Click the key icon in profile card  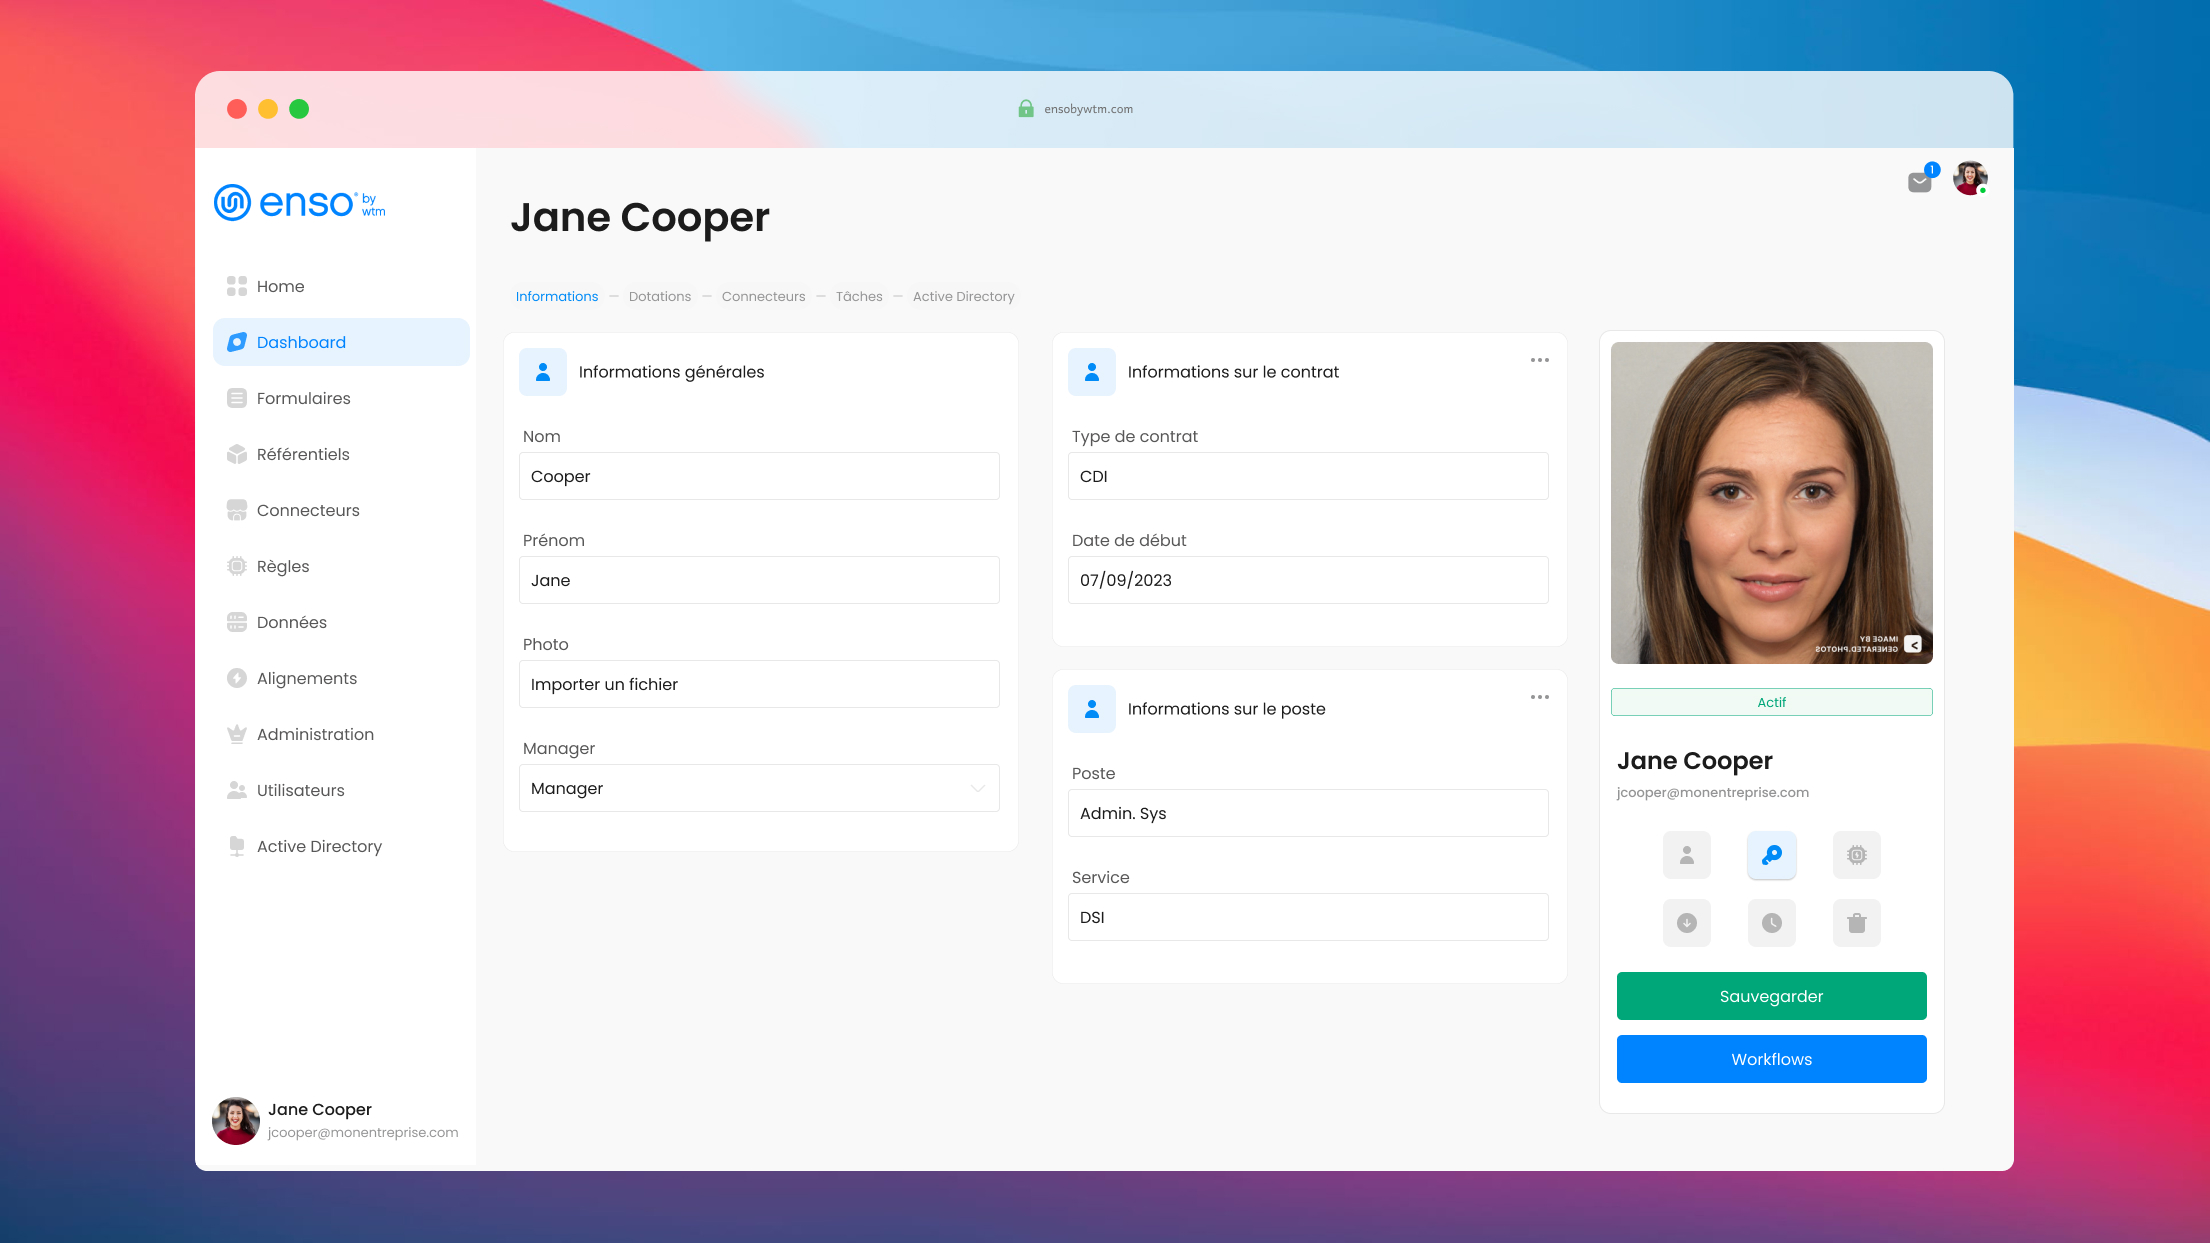tap(1771, 855)
